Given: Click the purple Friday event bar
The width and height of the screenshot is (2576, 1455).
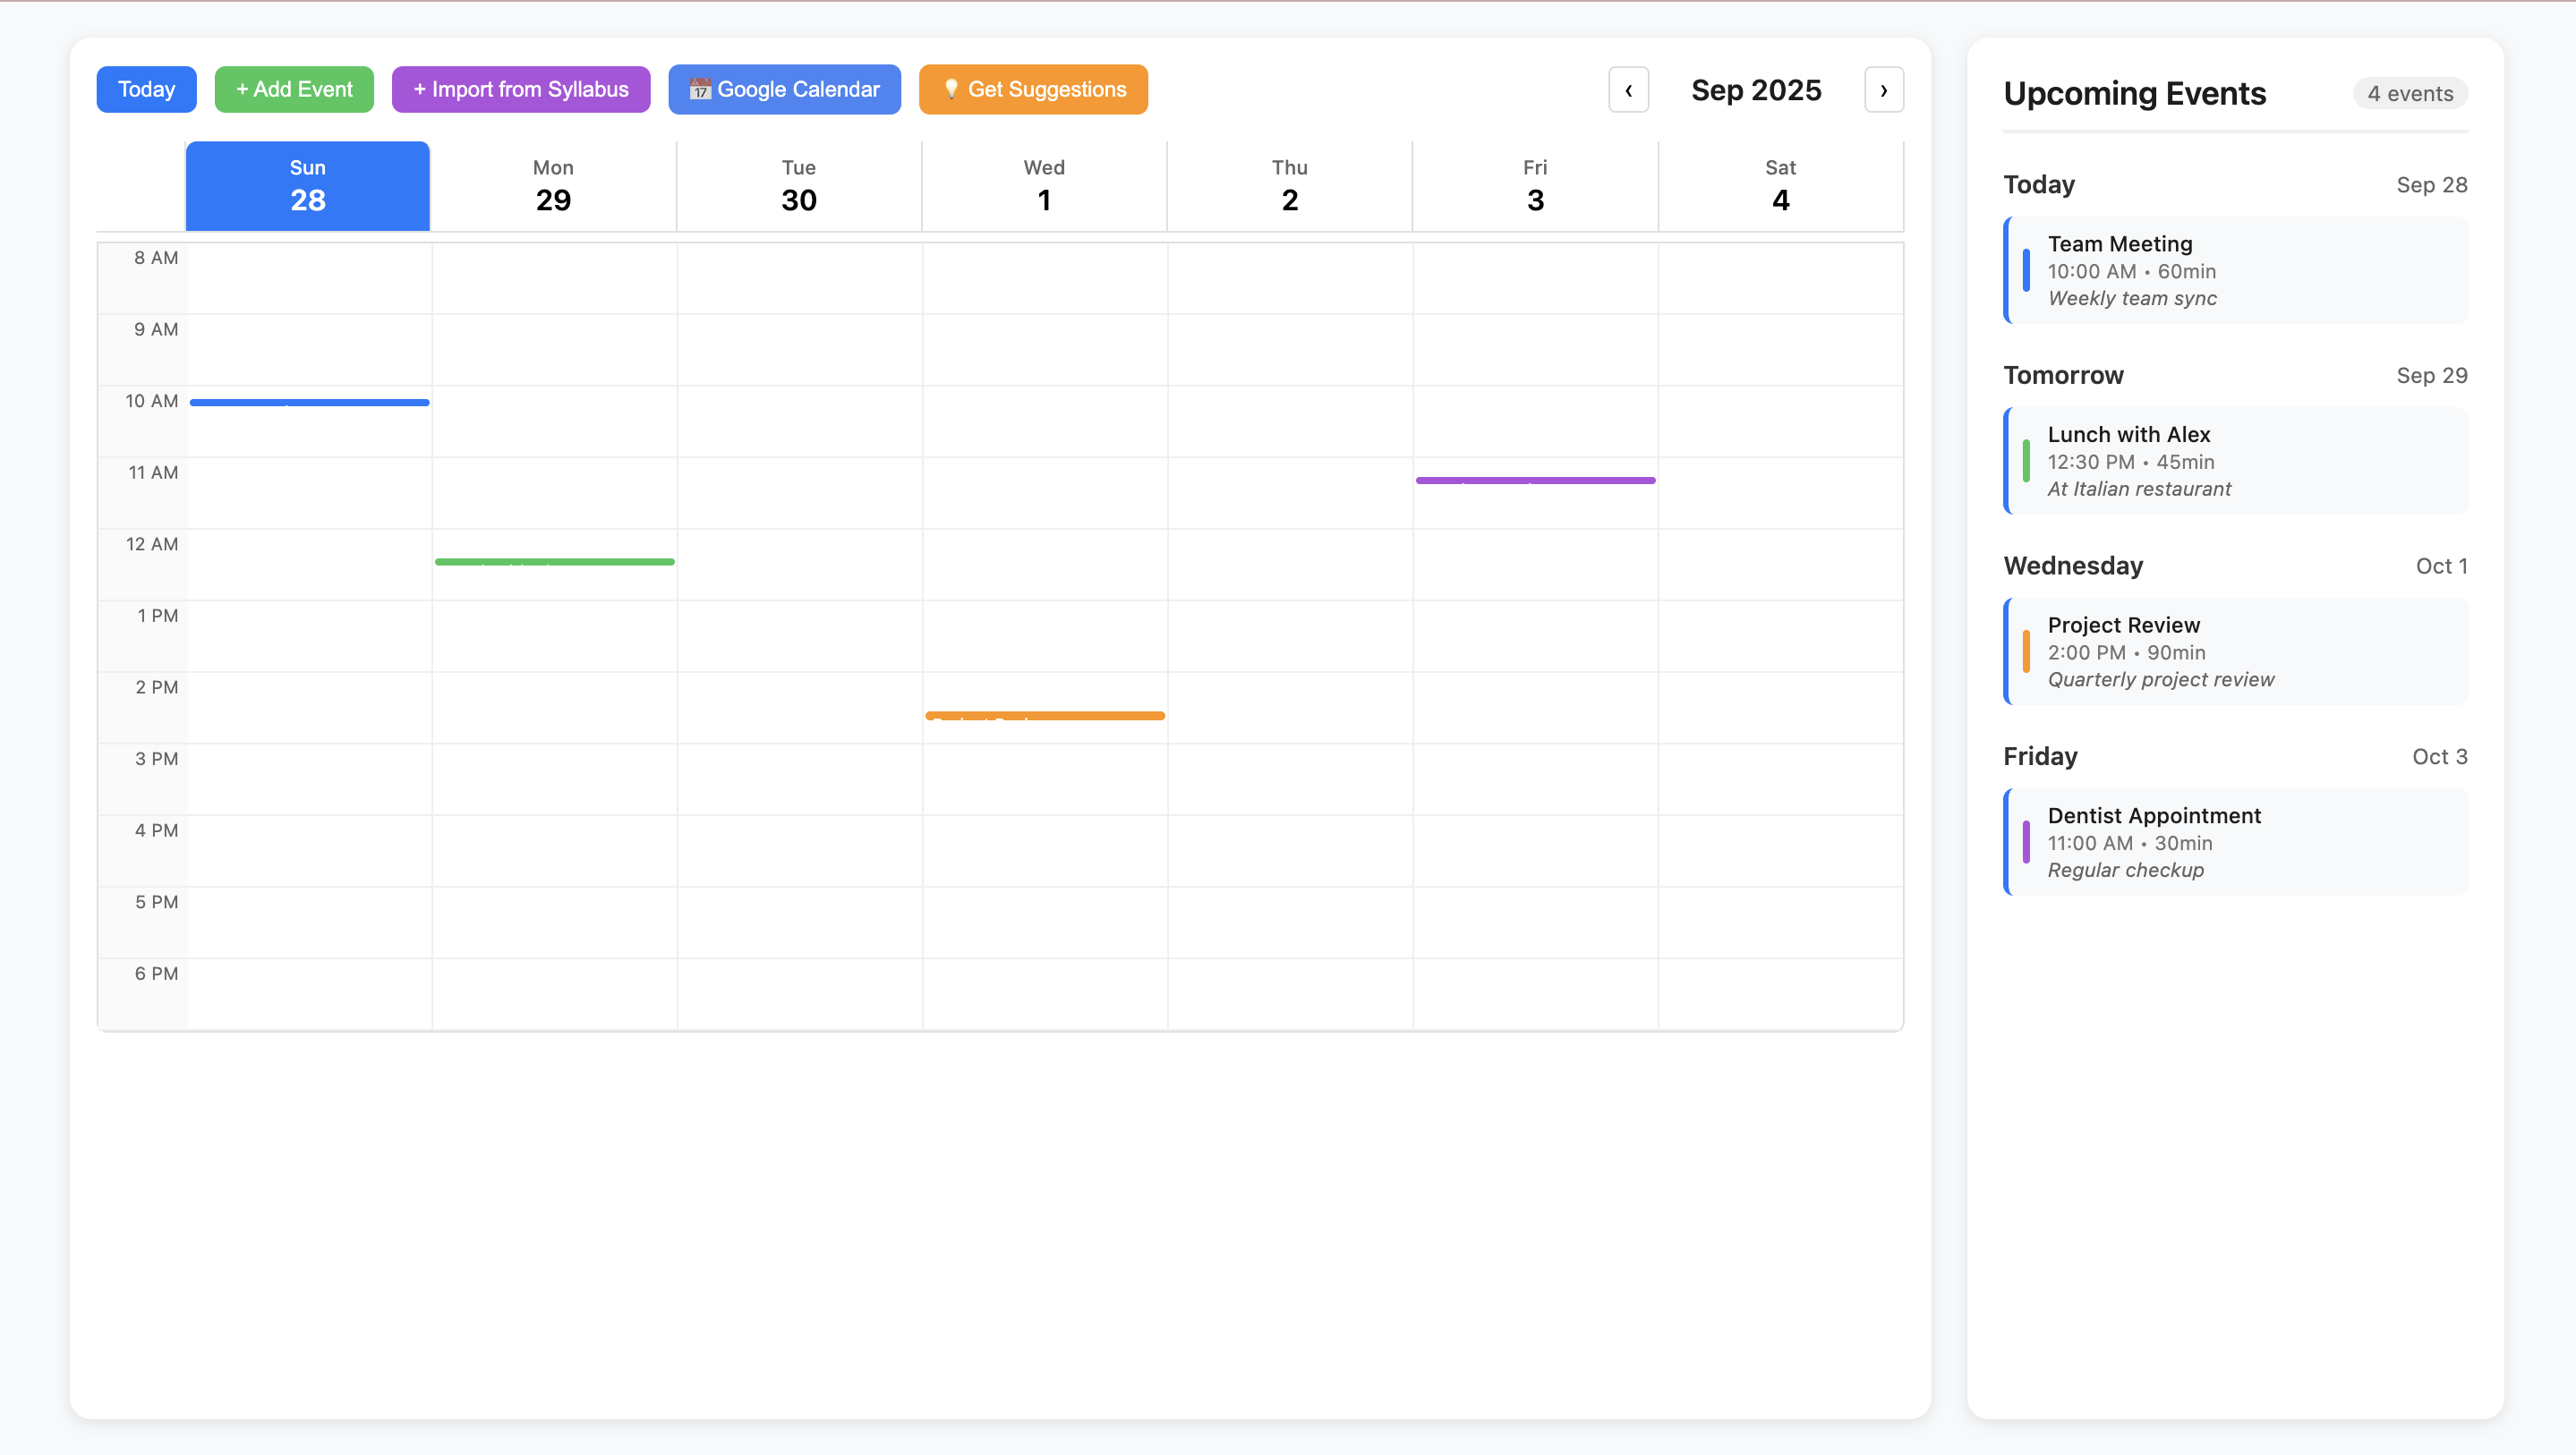Looking at the screenshot, I should pyautogui.click(x=1535, y=481).
